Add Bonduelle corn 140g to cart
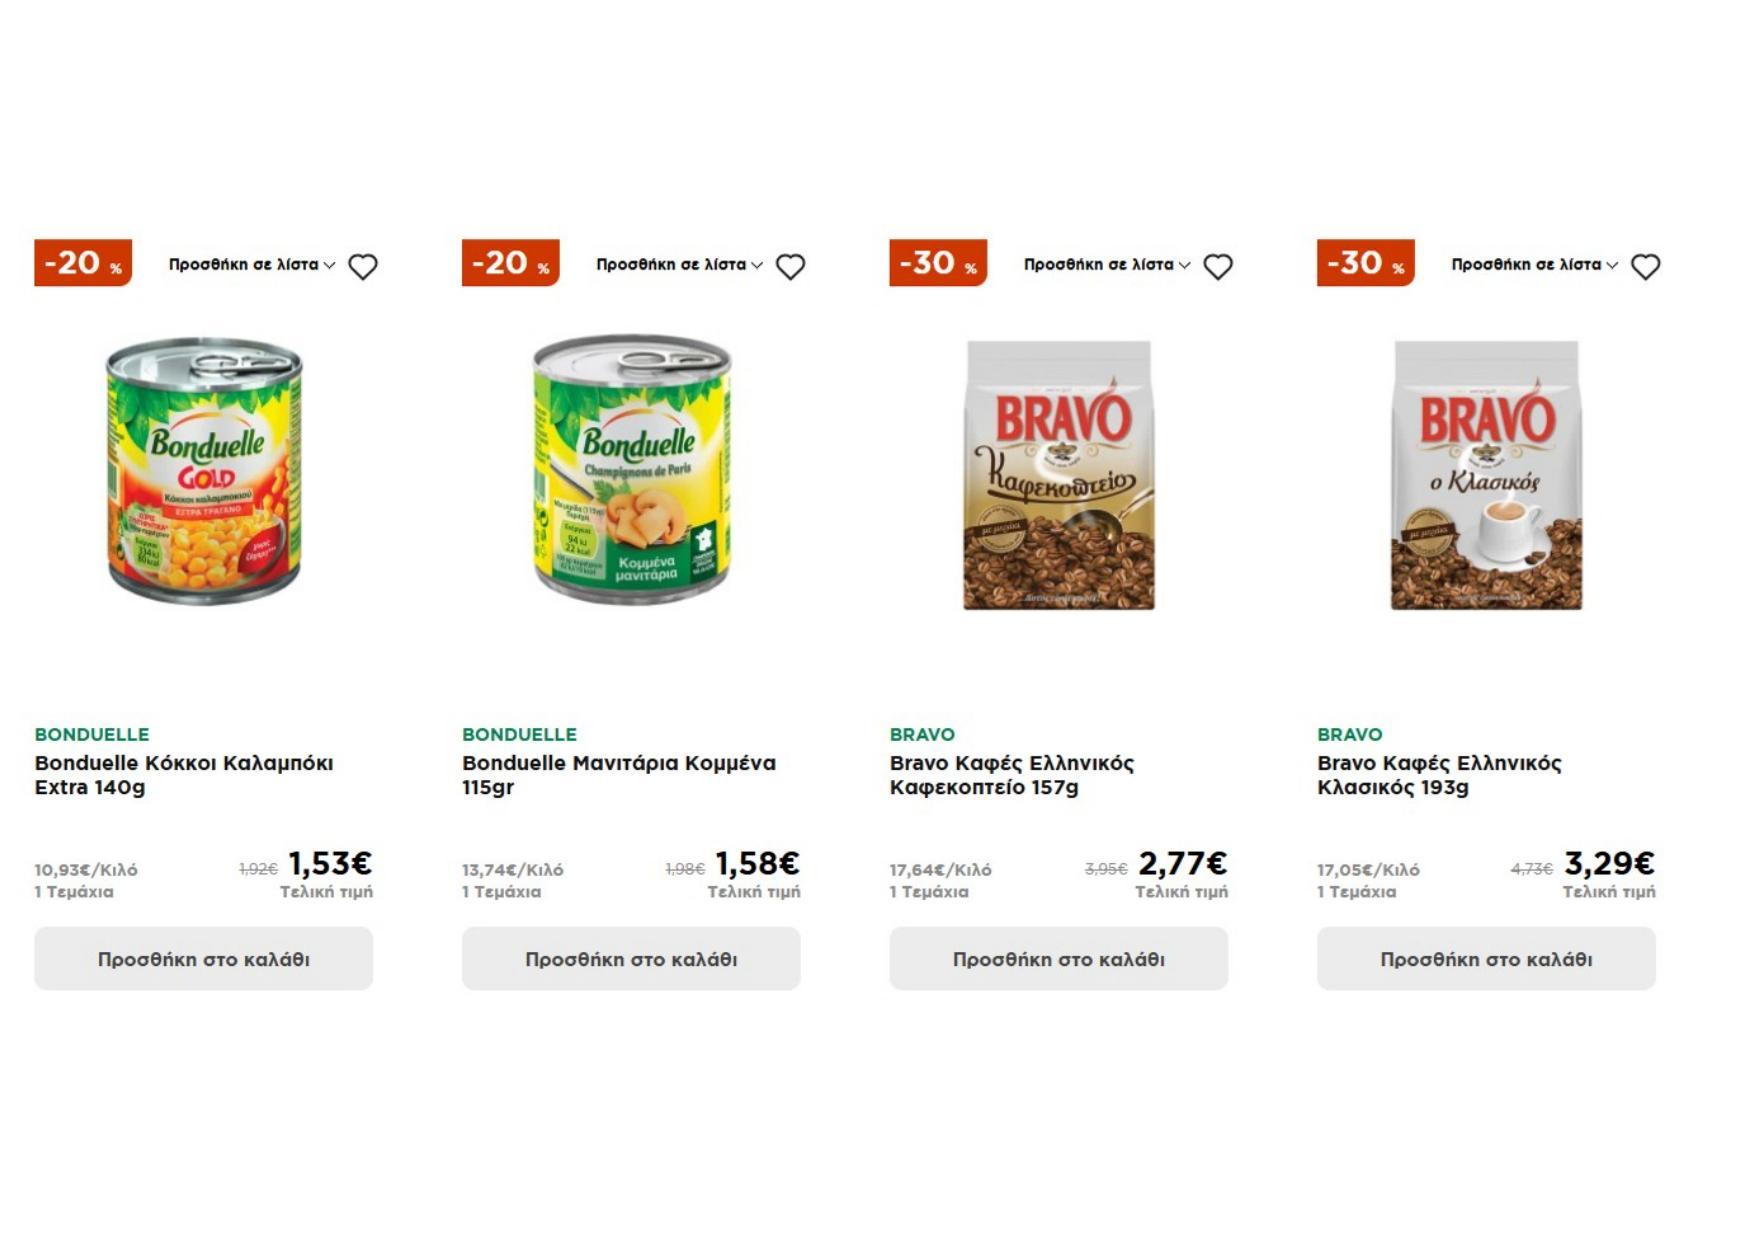1754x1240 pixels. 204,959
